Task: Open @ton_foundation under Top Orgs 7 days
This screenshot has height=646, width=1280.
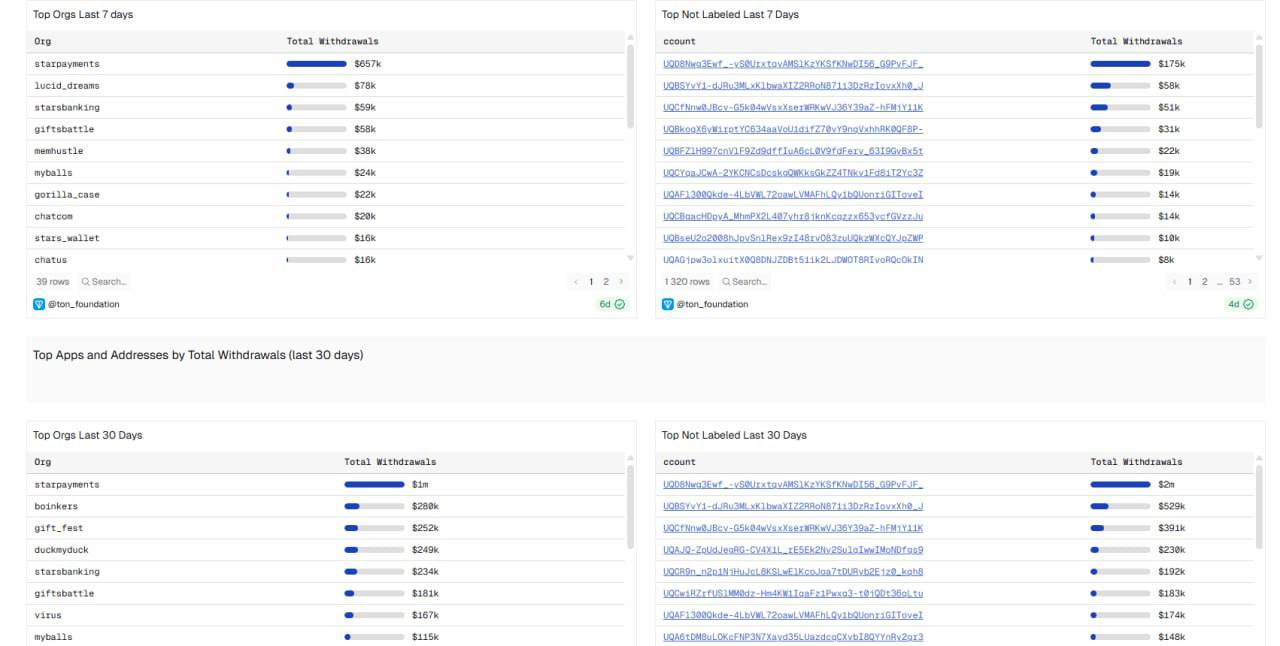Action: tap(83, 304)
